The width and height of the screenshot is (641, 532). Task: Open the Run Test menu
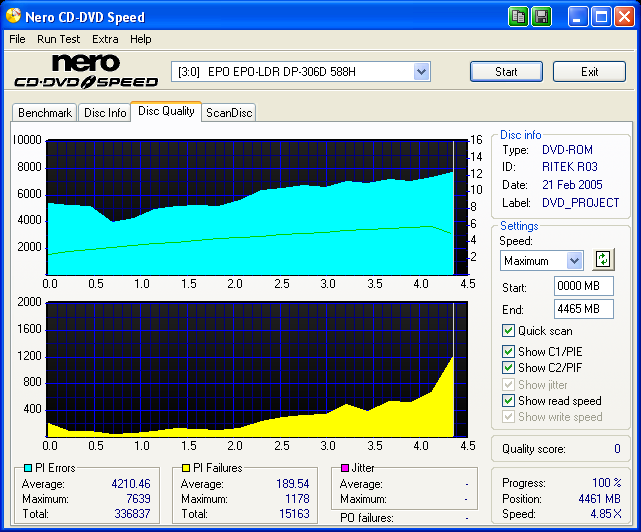point(59,39)
